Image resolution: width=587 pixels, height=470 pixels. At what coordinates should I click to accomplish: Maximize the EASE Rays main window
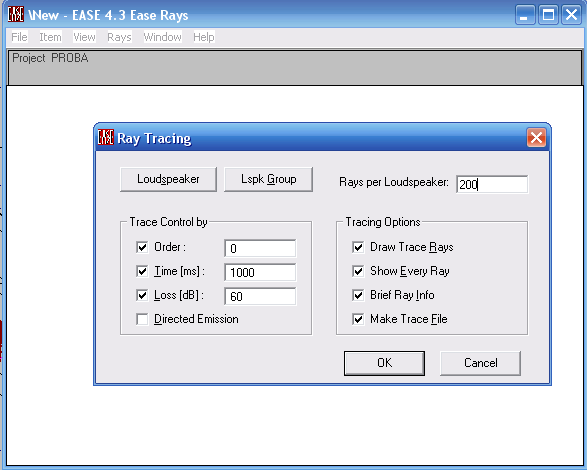[x=548, y=15]
